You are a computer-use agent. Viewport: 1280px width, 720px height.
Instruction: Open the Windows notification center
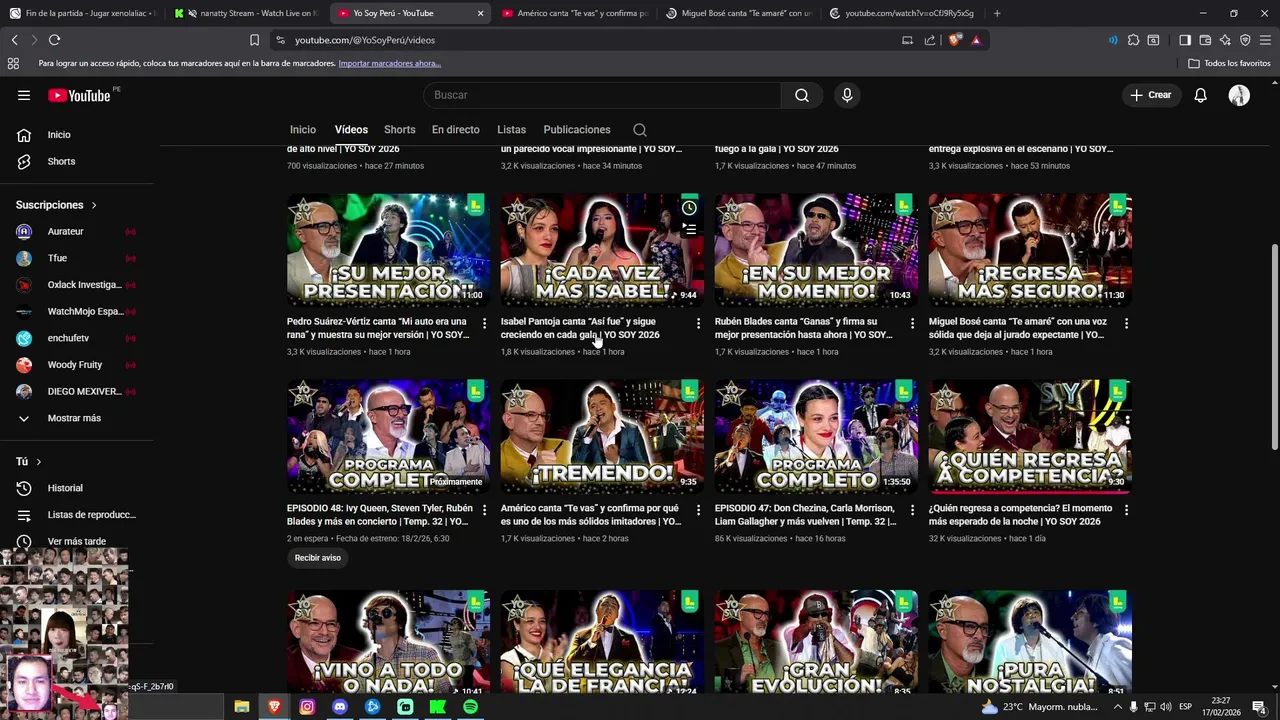click(1259, 707)
